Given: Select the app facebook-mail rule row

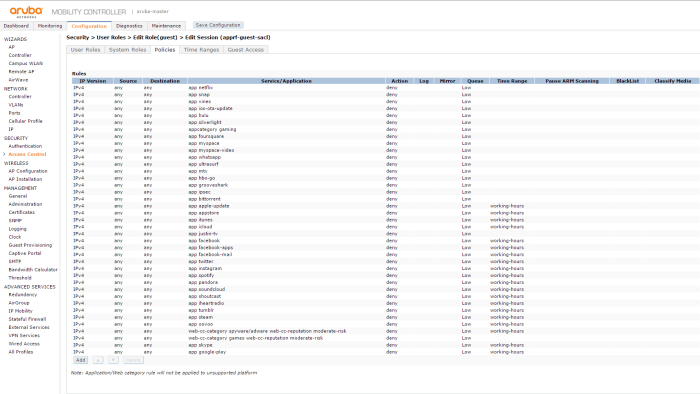Looking at the screenshot, I should point(385,254).
